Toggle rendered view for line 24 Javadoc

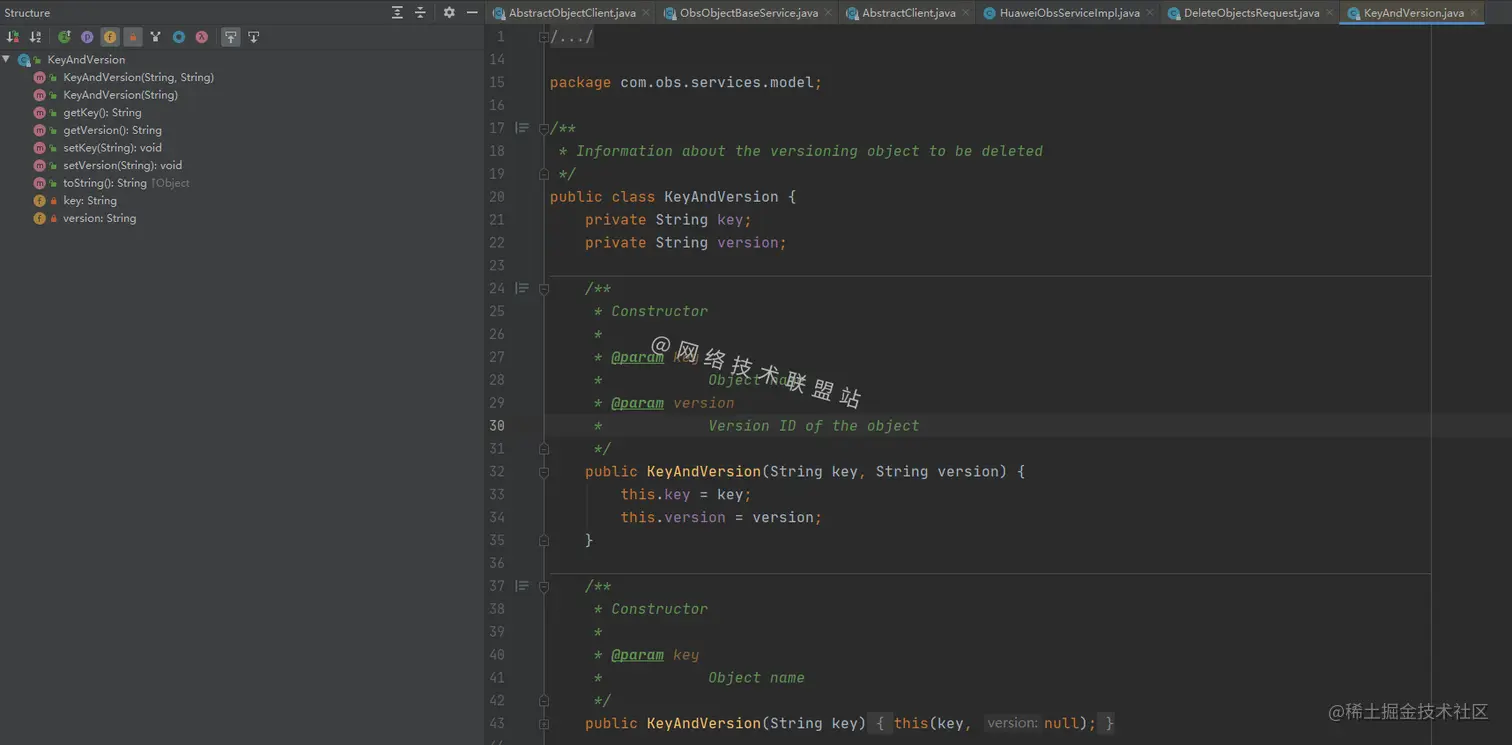tap(522, 289)
